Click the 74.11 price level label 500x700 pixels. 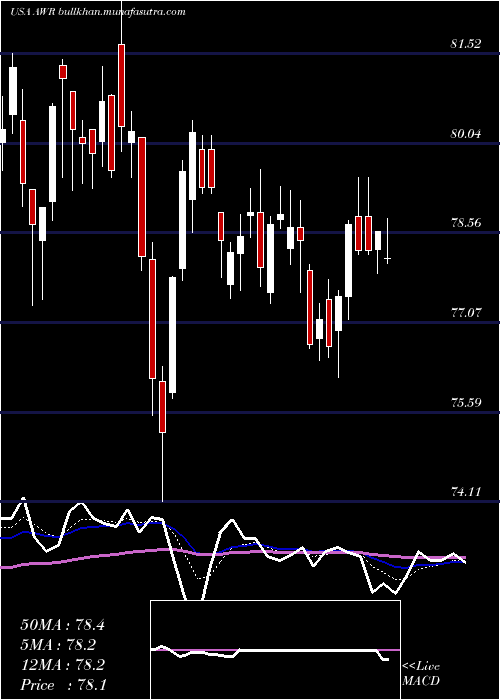click(465, 492)
